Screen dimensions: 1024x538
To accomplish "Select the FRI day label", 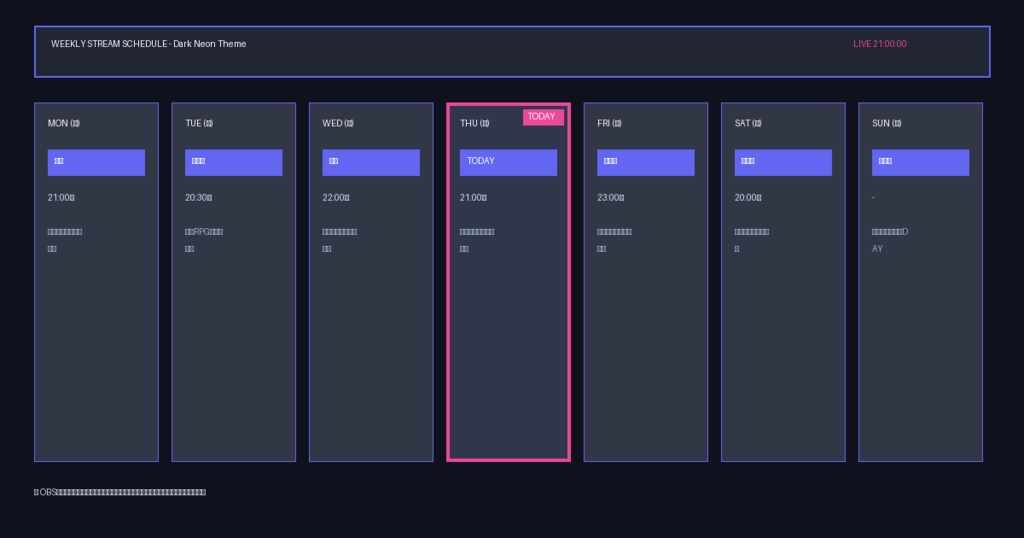I will (609, 123).
